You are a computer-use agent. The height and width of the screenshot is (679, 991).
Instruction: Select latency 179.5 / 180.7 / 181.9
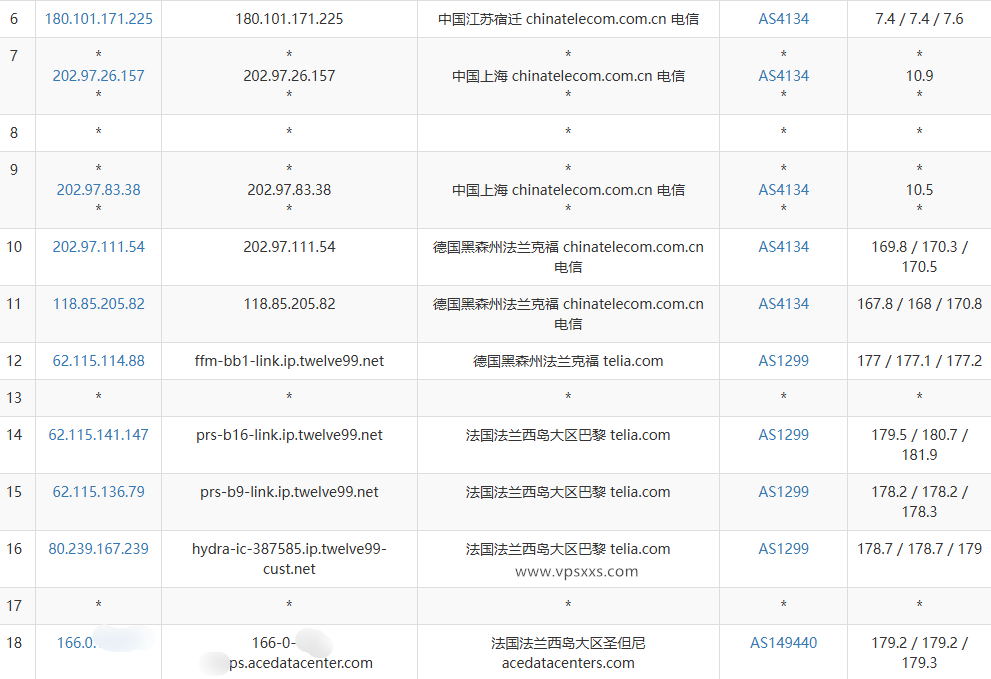pyautogui.click(x=919, y=444)
